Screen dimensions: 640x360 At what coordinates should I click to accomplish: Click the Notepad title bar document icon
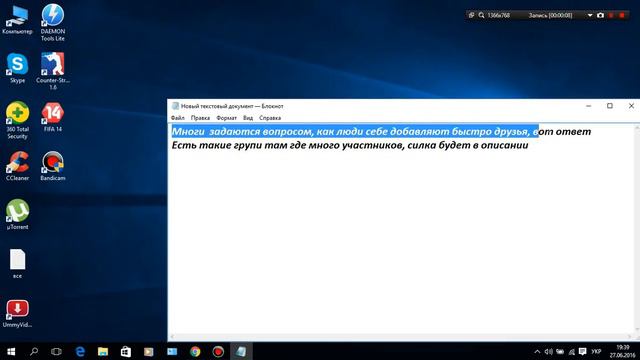176,106
